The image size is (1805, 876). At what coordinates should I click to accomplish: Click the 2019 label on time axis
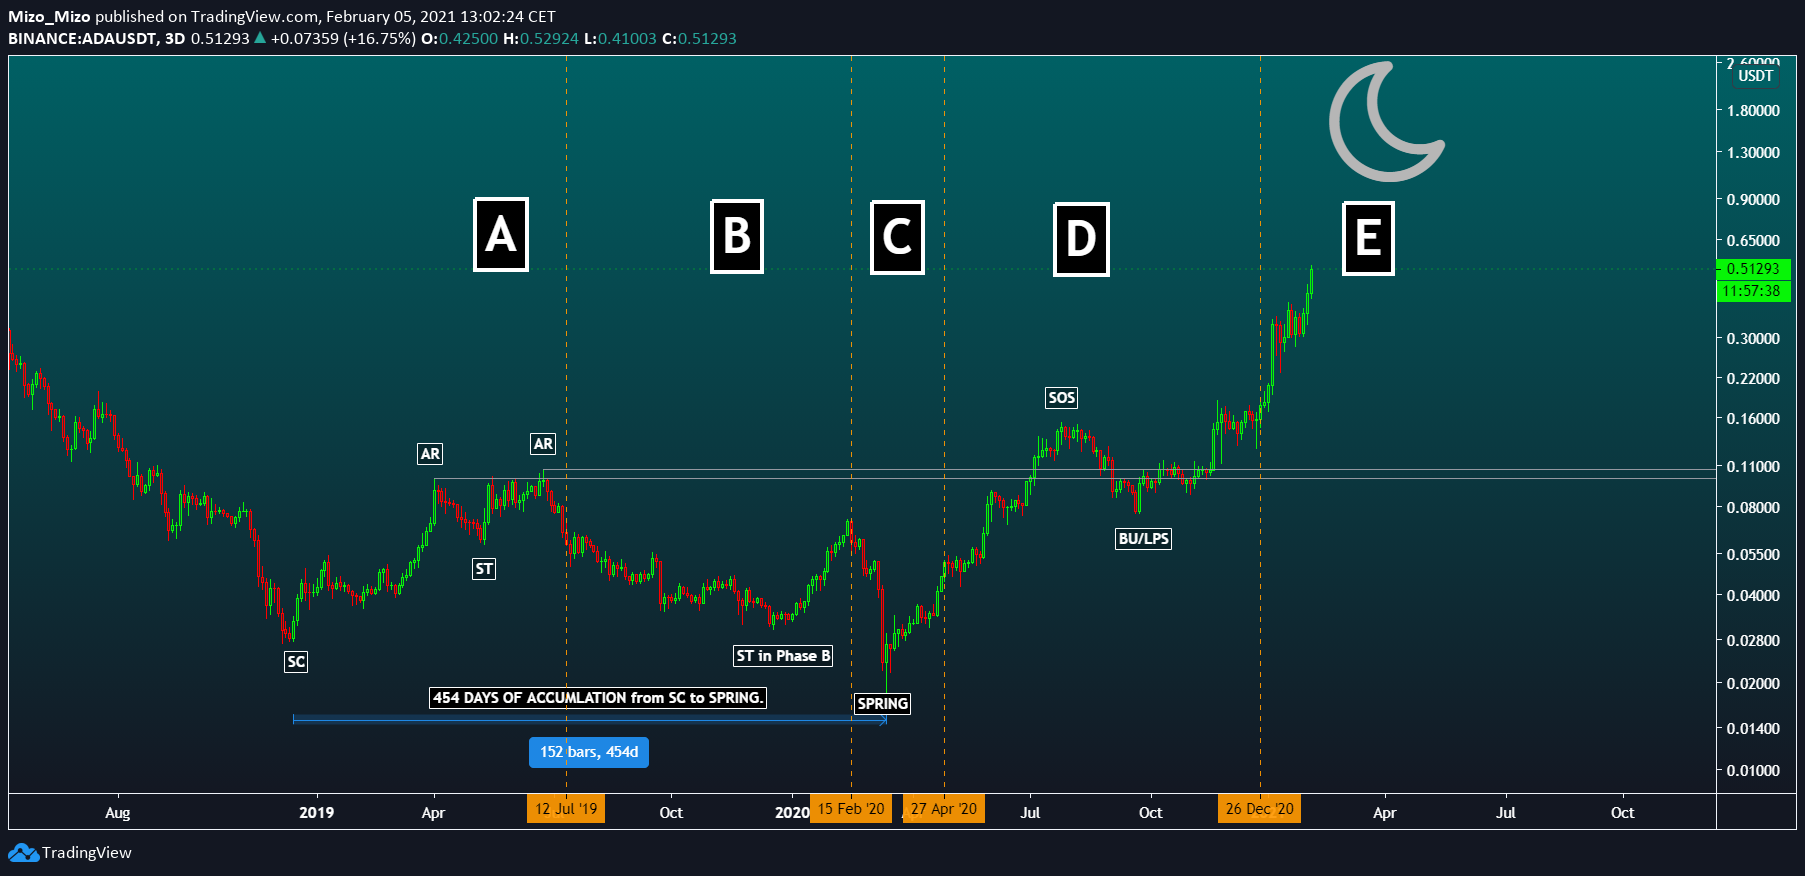[x=316, y=812]
